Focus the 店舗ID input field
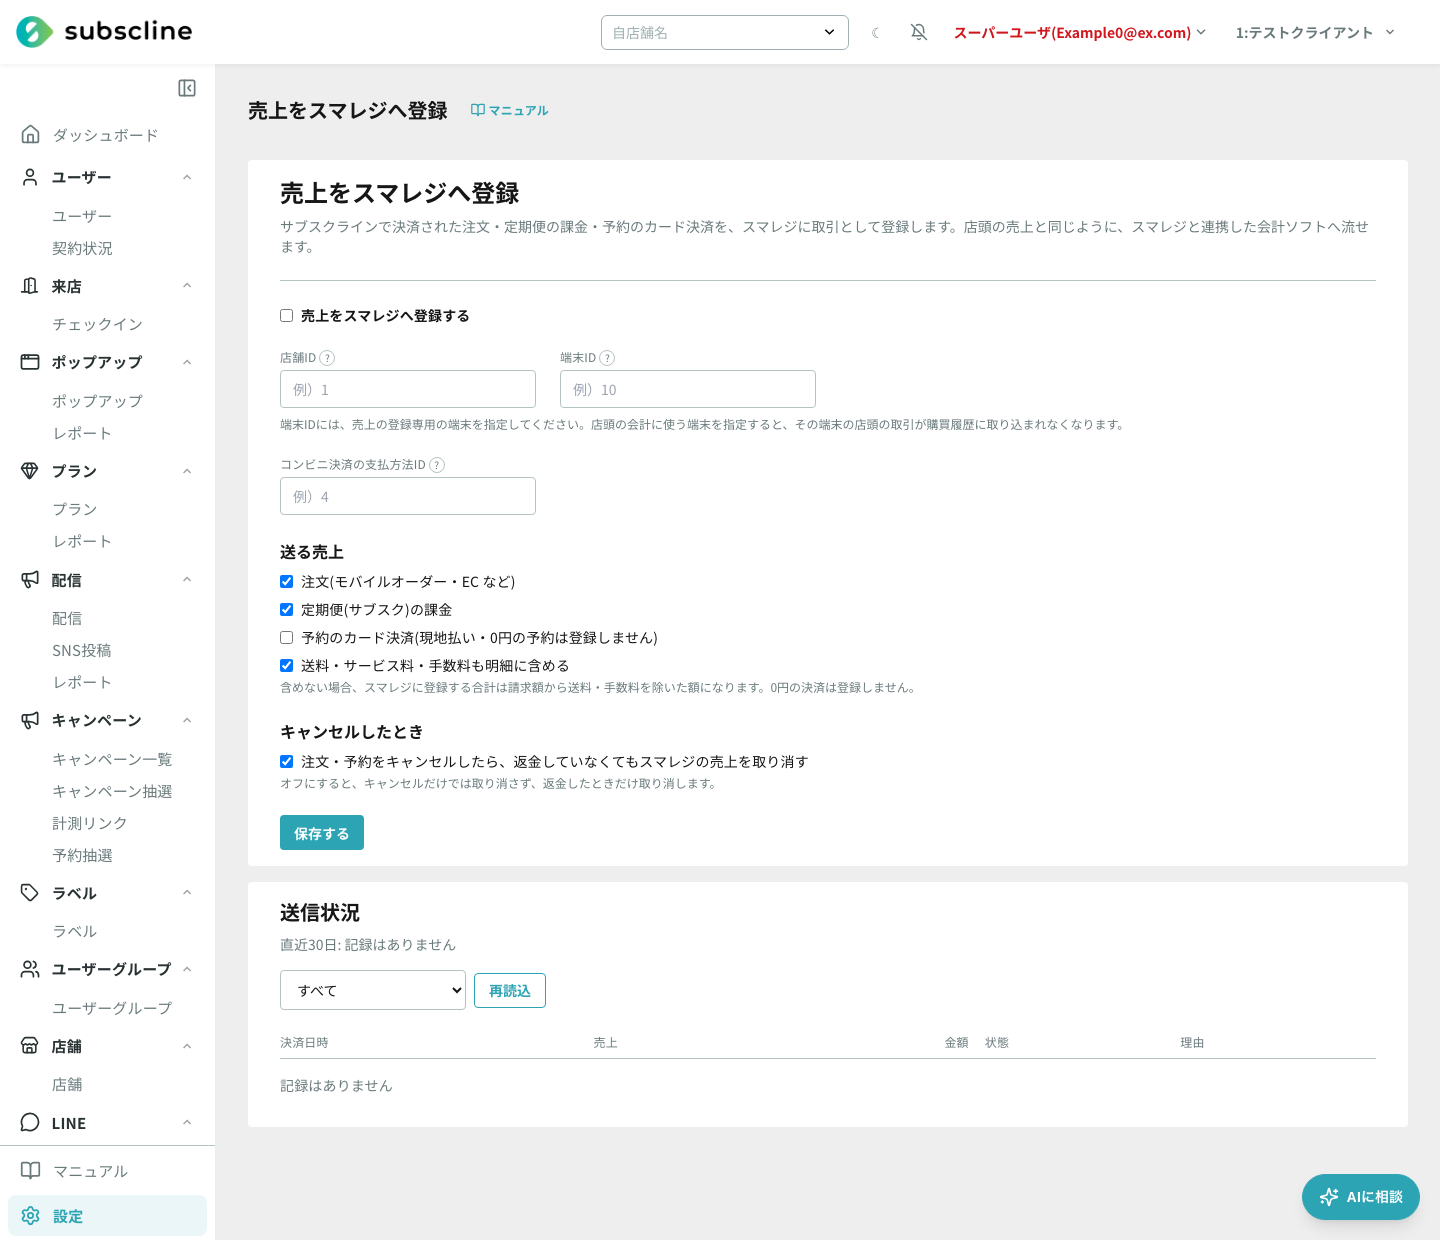 pos(408,389)
